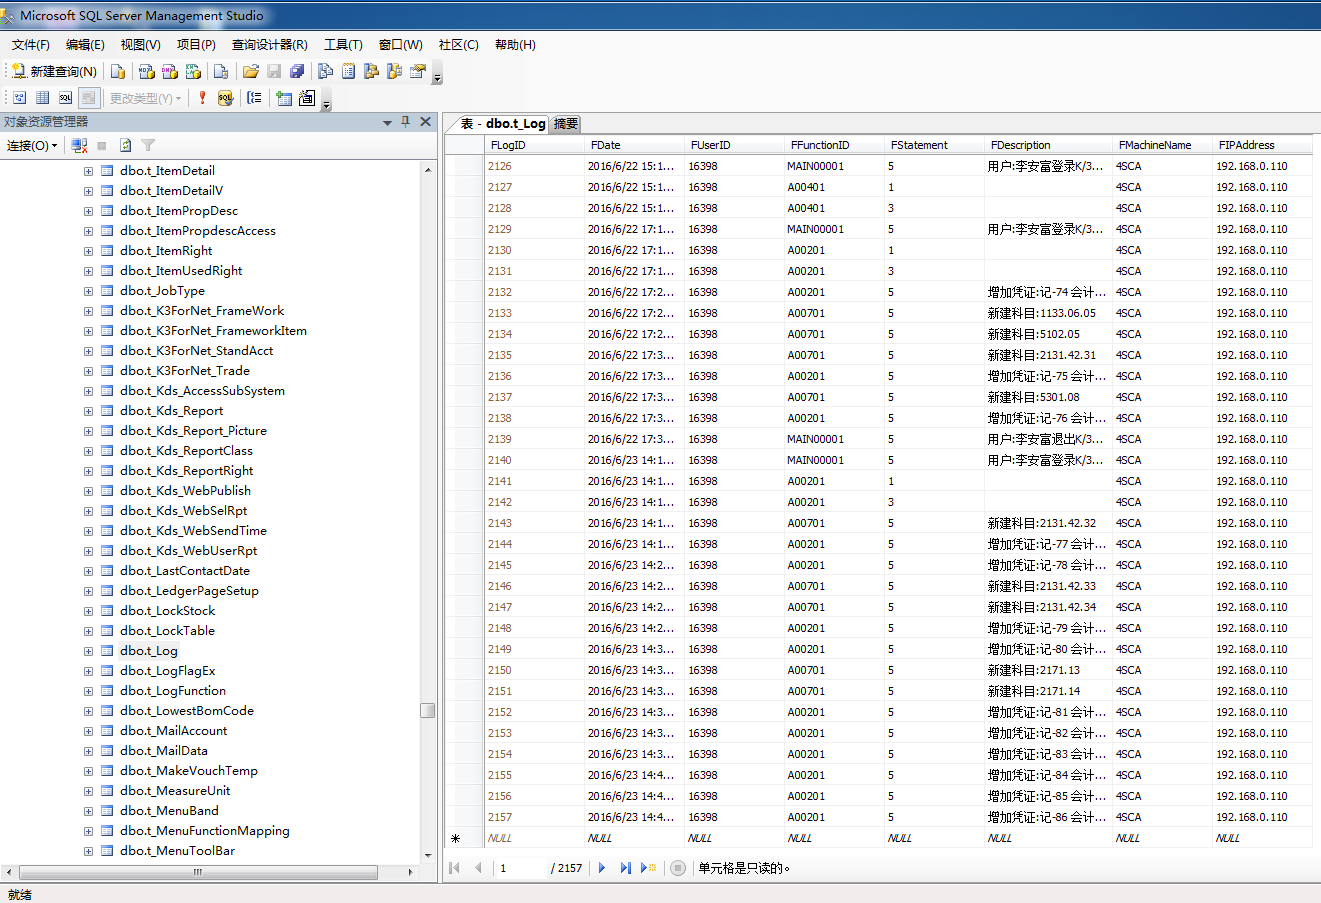Image resolution: width=1321 pixels, height=903 pixels.
Task: Pin the Object Explorer panel
Action: pos(405,122)
